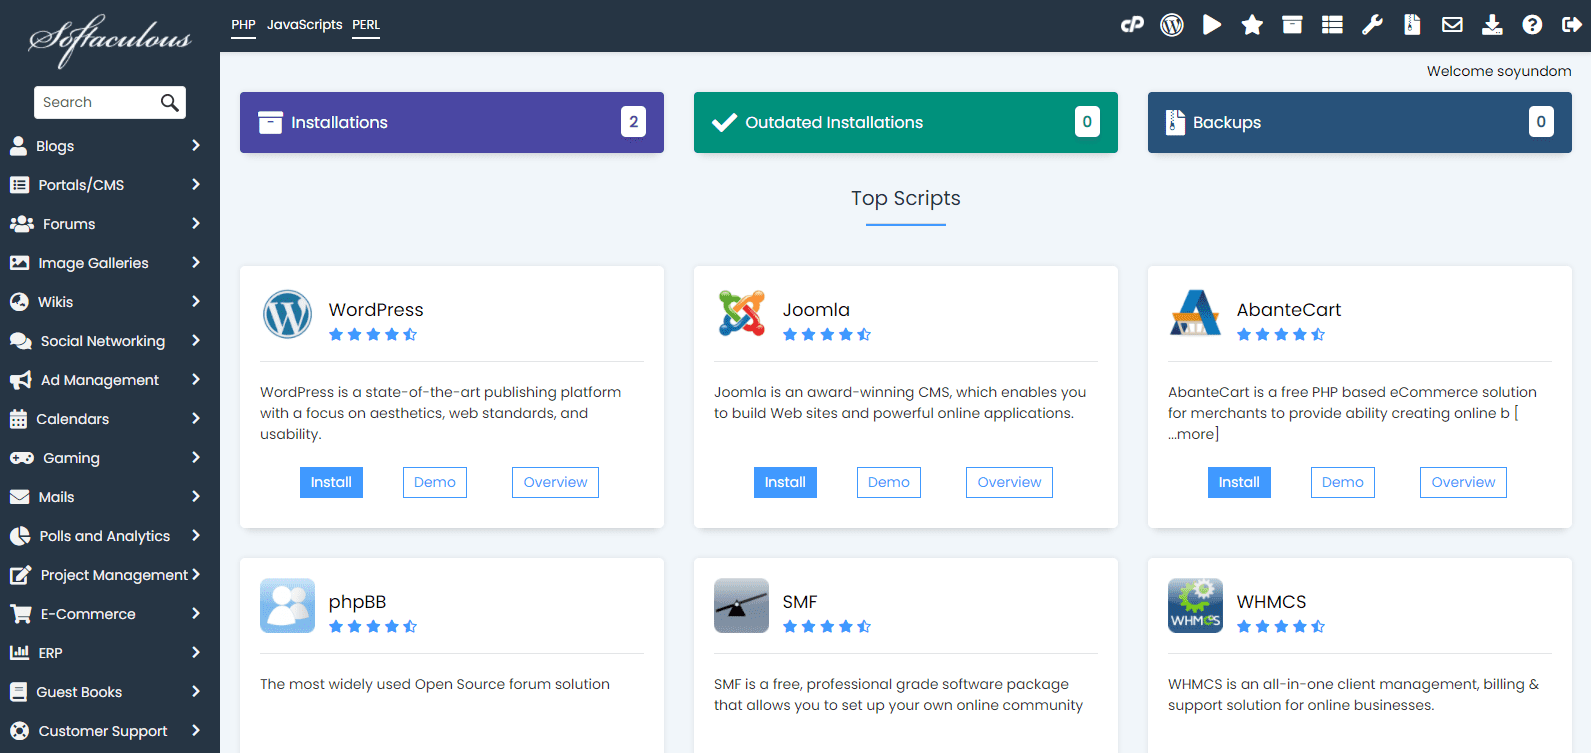Install Joomla
The height and width of the screenshot is (753, 1591).
[785, 482]
